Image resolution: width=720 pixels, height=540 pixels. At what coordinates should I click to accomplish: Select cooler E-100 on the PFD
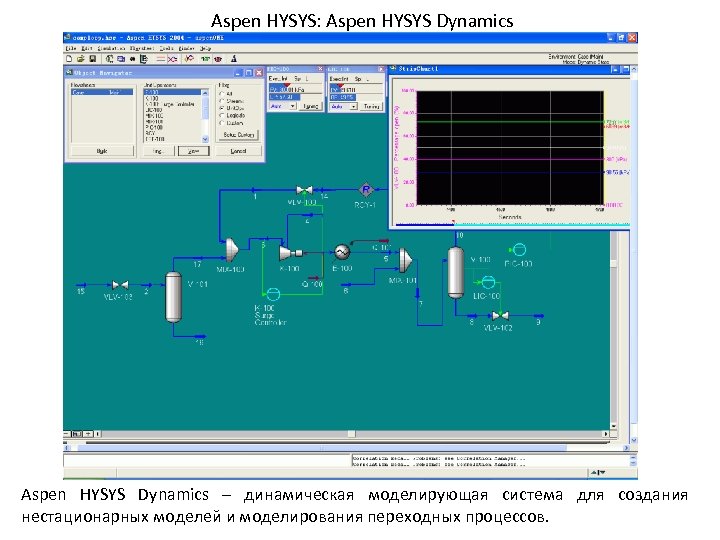(342, 252)
